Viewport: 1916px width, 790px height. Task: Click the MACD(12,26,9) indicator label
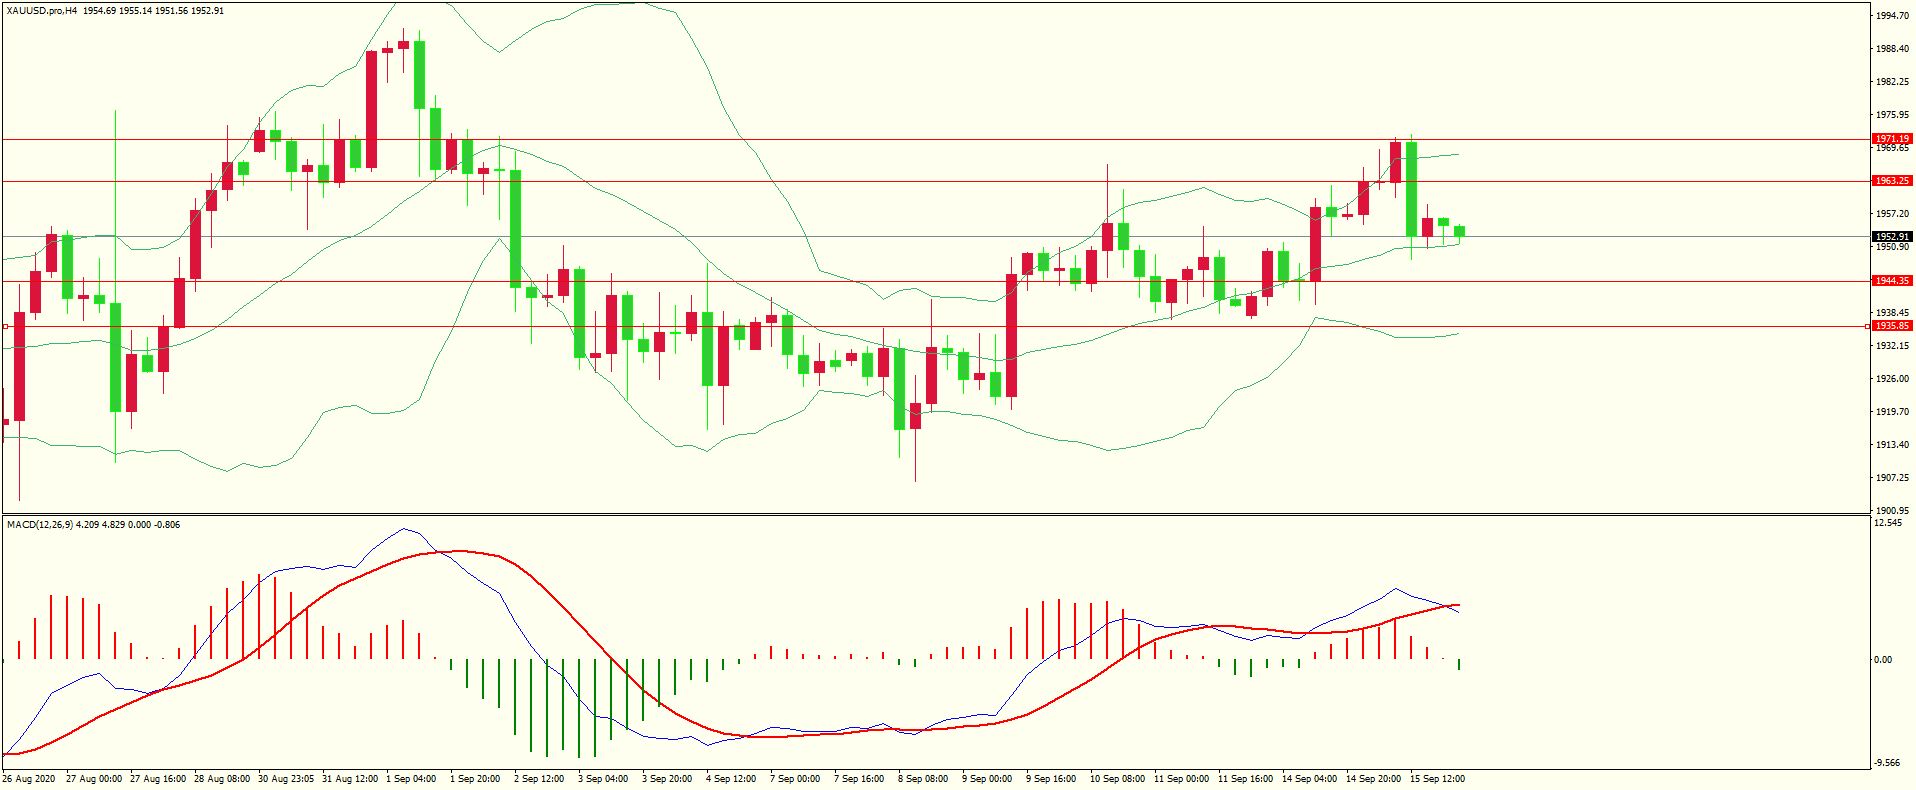(40, 524)
